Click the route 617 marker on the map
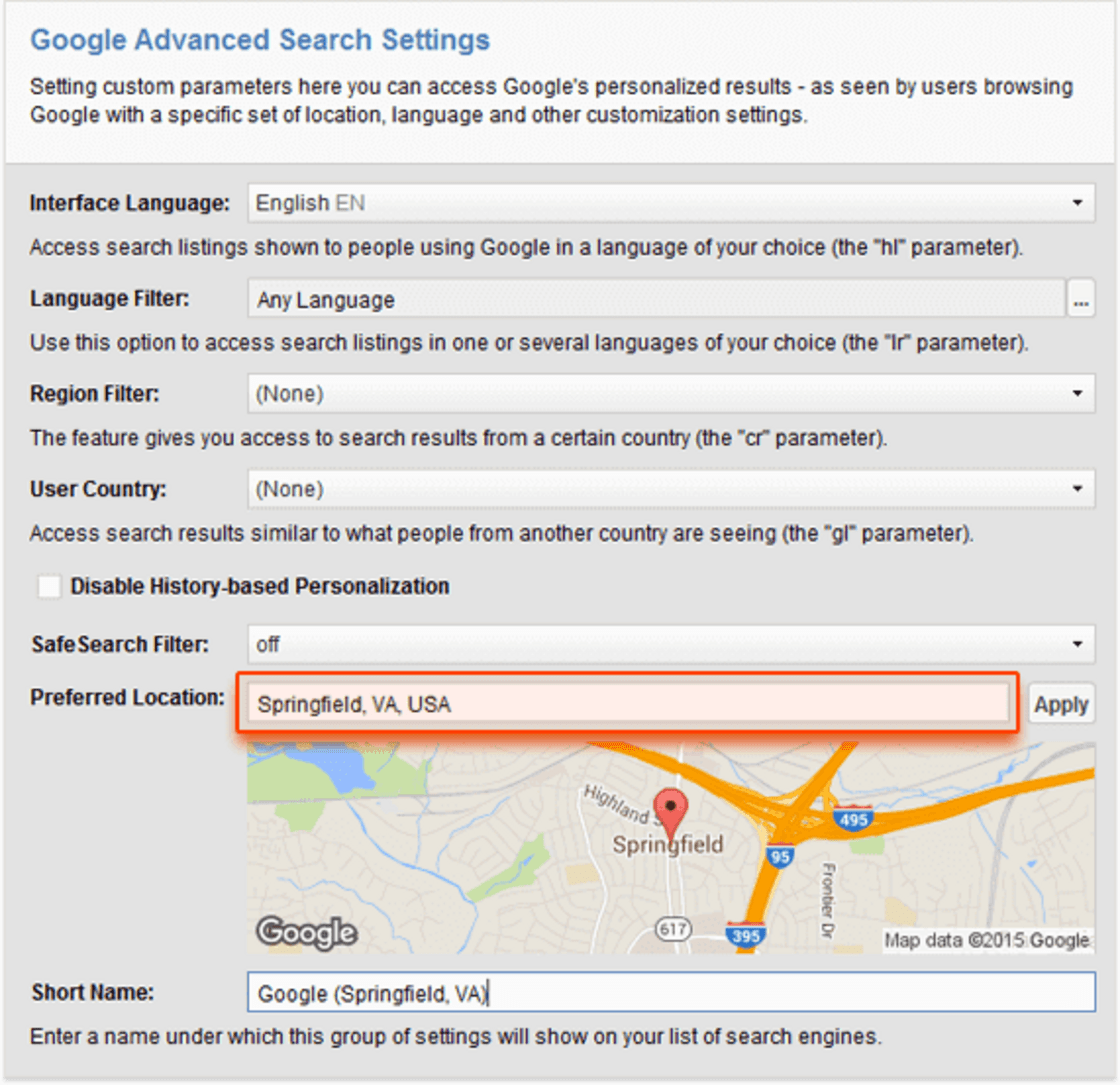 coord(673,930)
